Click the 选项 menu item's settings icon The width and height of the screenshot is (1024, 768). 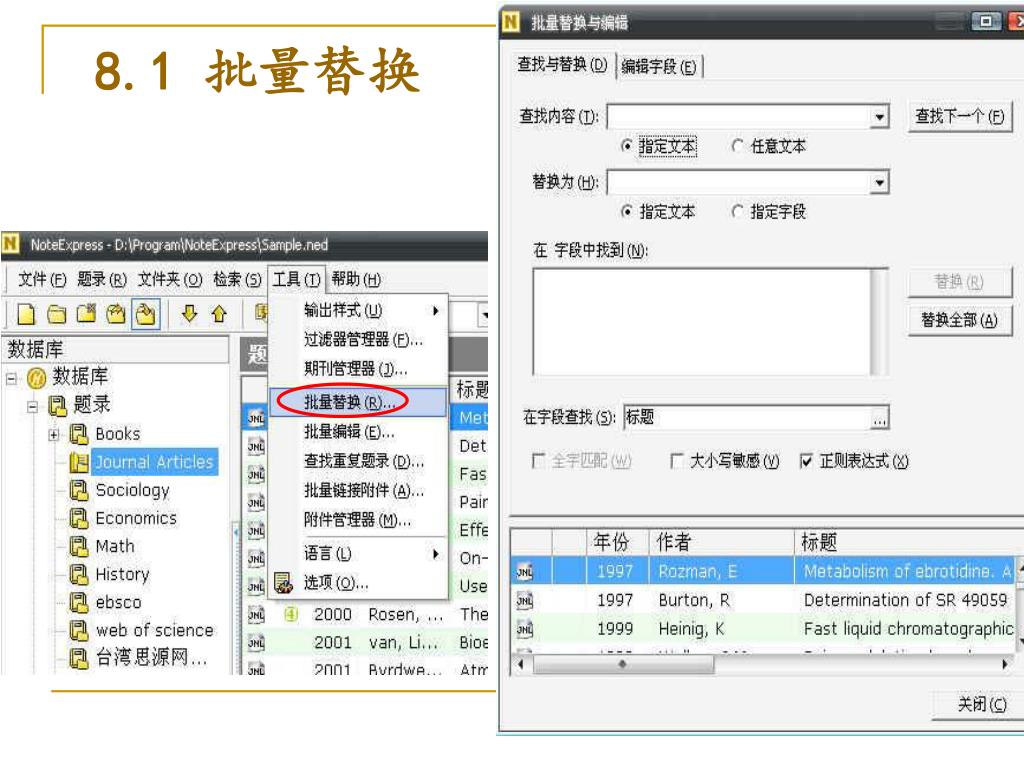coord(283,583)
